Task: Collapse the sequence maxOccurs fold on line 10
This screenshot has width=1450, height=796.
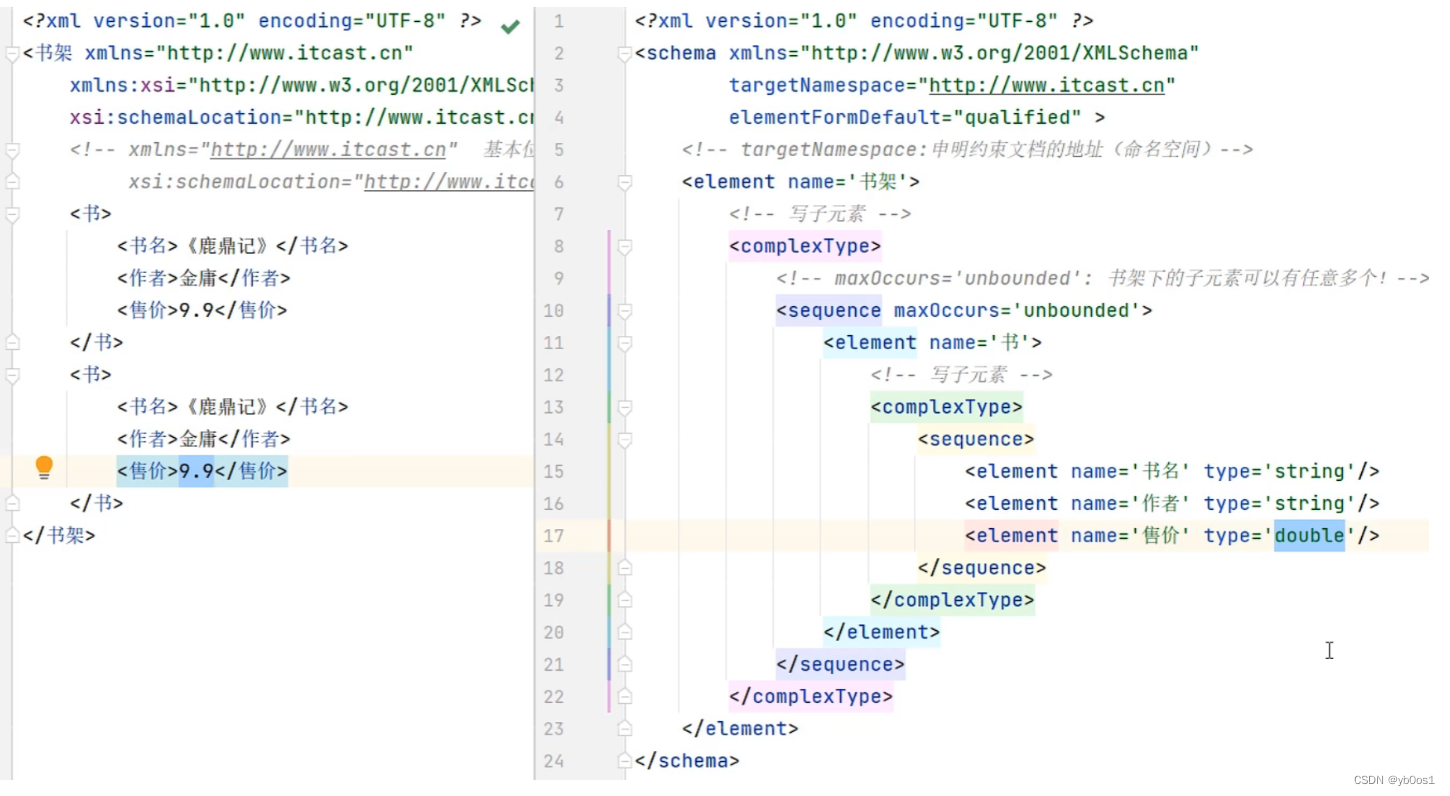Action: pos(625,310)
